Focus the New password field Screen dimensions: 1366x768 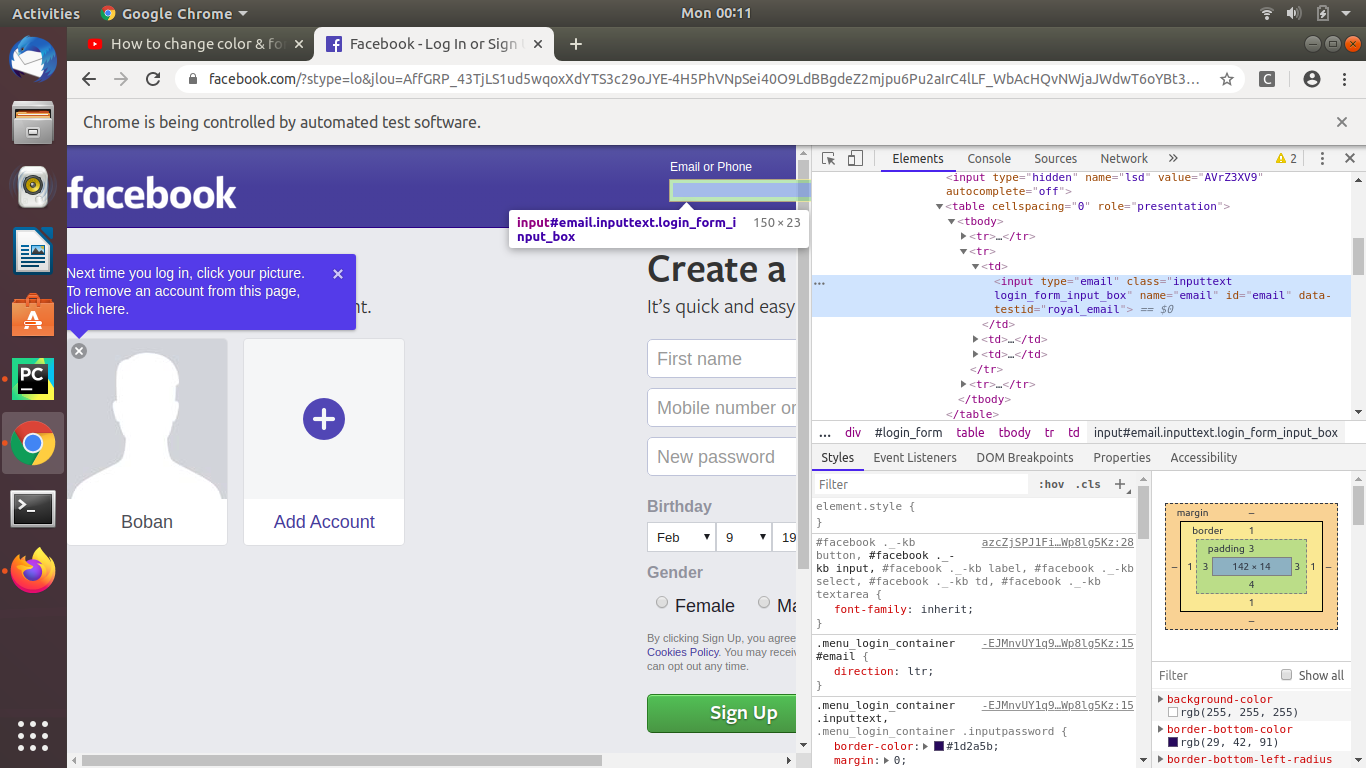coord(722,457)
